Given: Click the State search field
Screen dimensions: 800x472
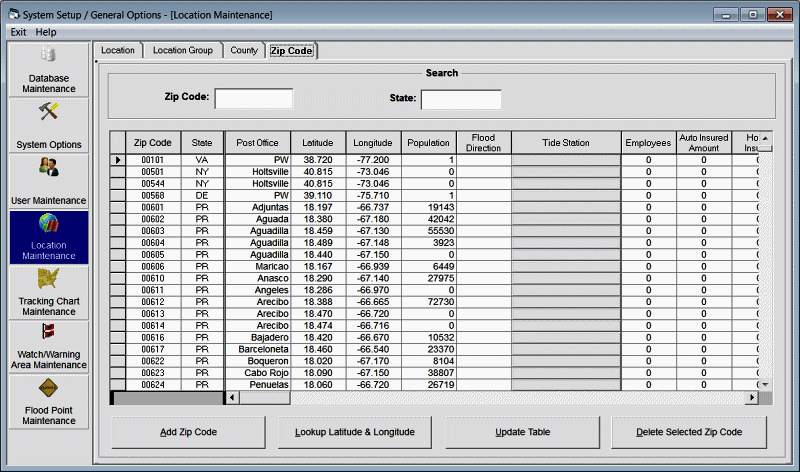Looking at the screenshot, I should [x=461, y=99].
